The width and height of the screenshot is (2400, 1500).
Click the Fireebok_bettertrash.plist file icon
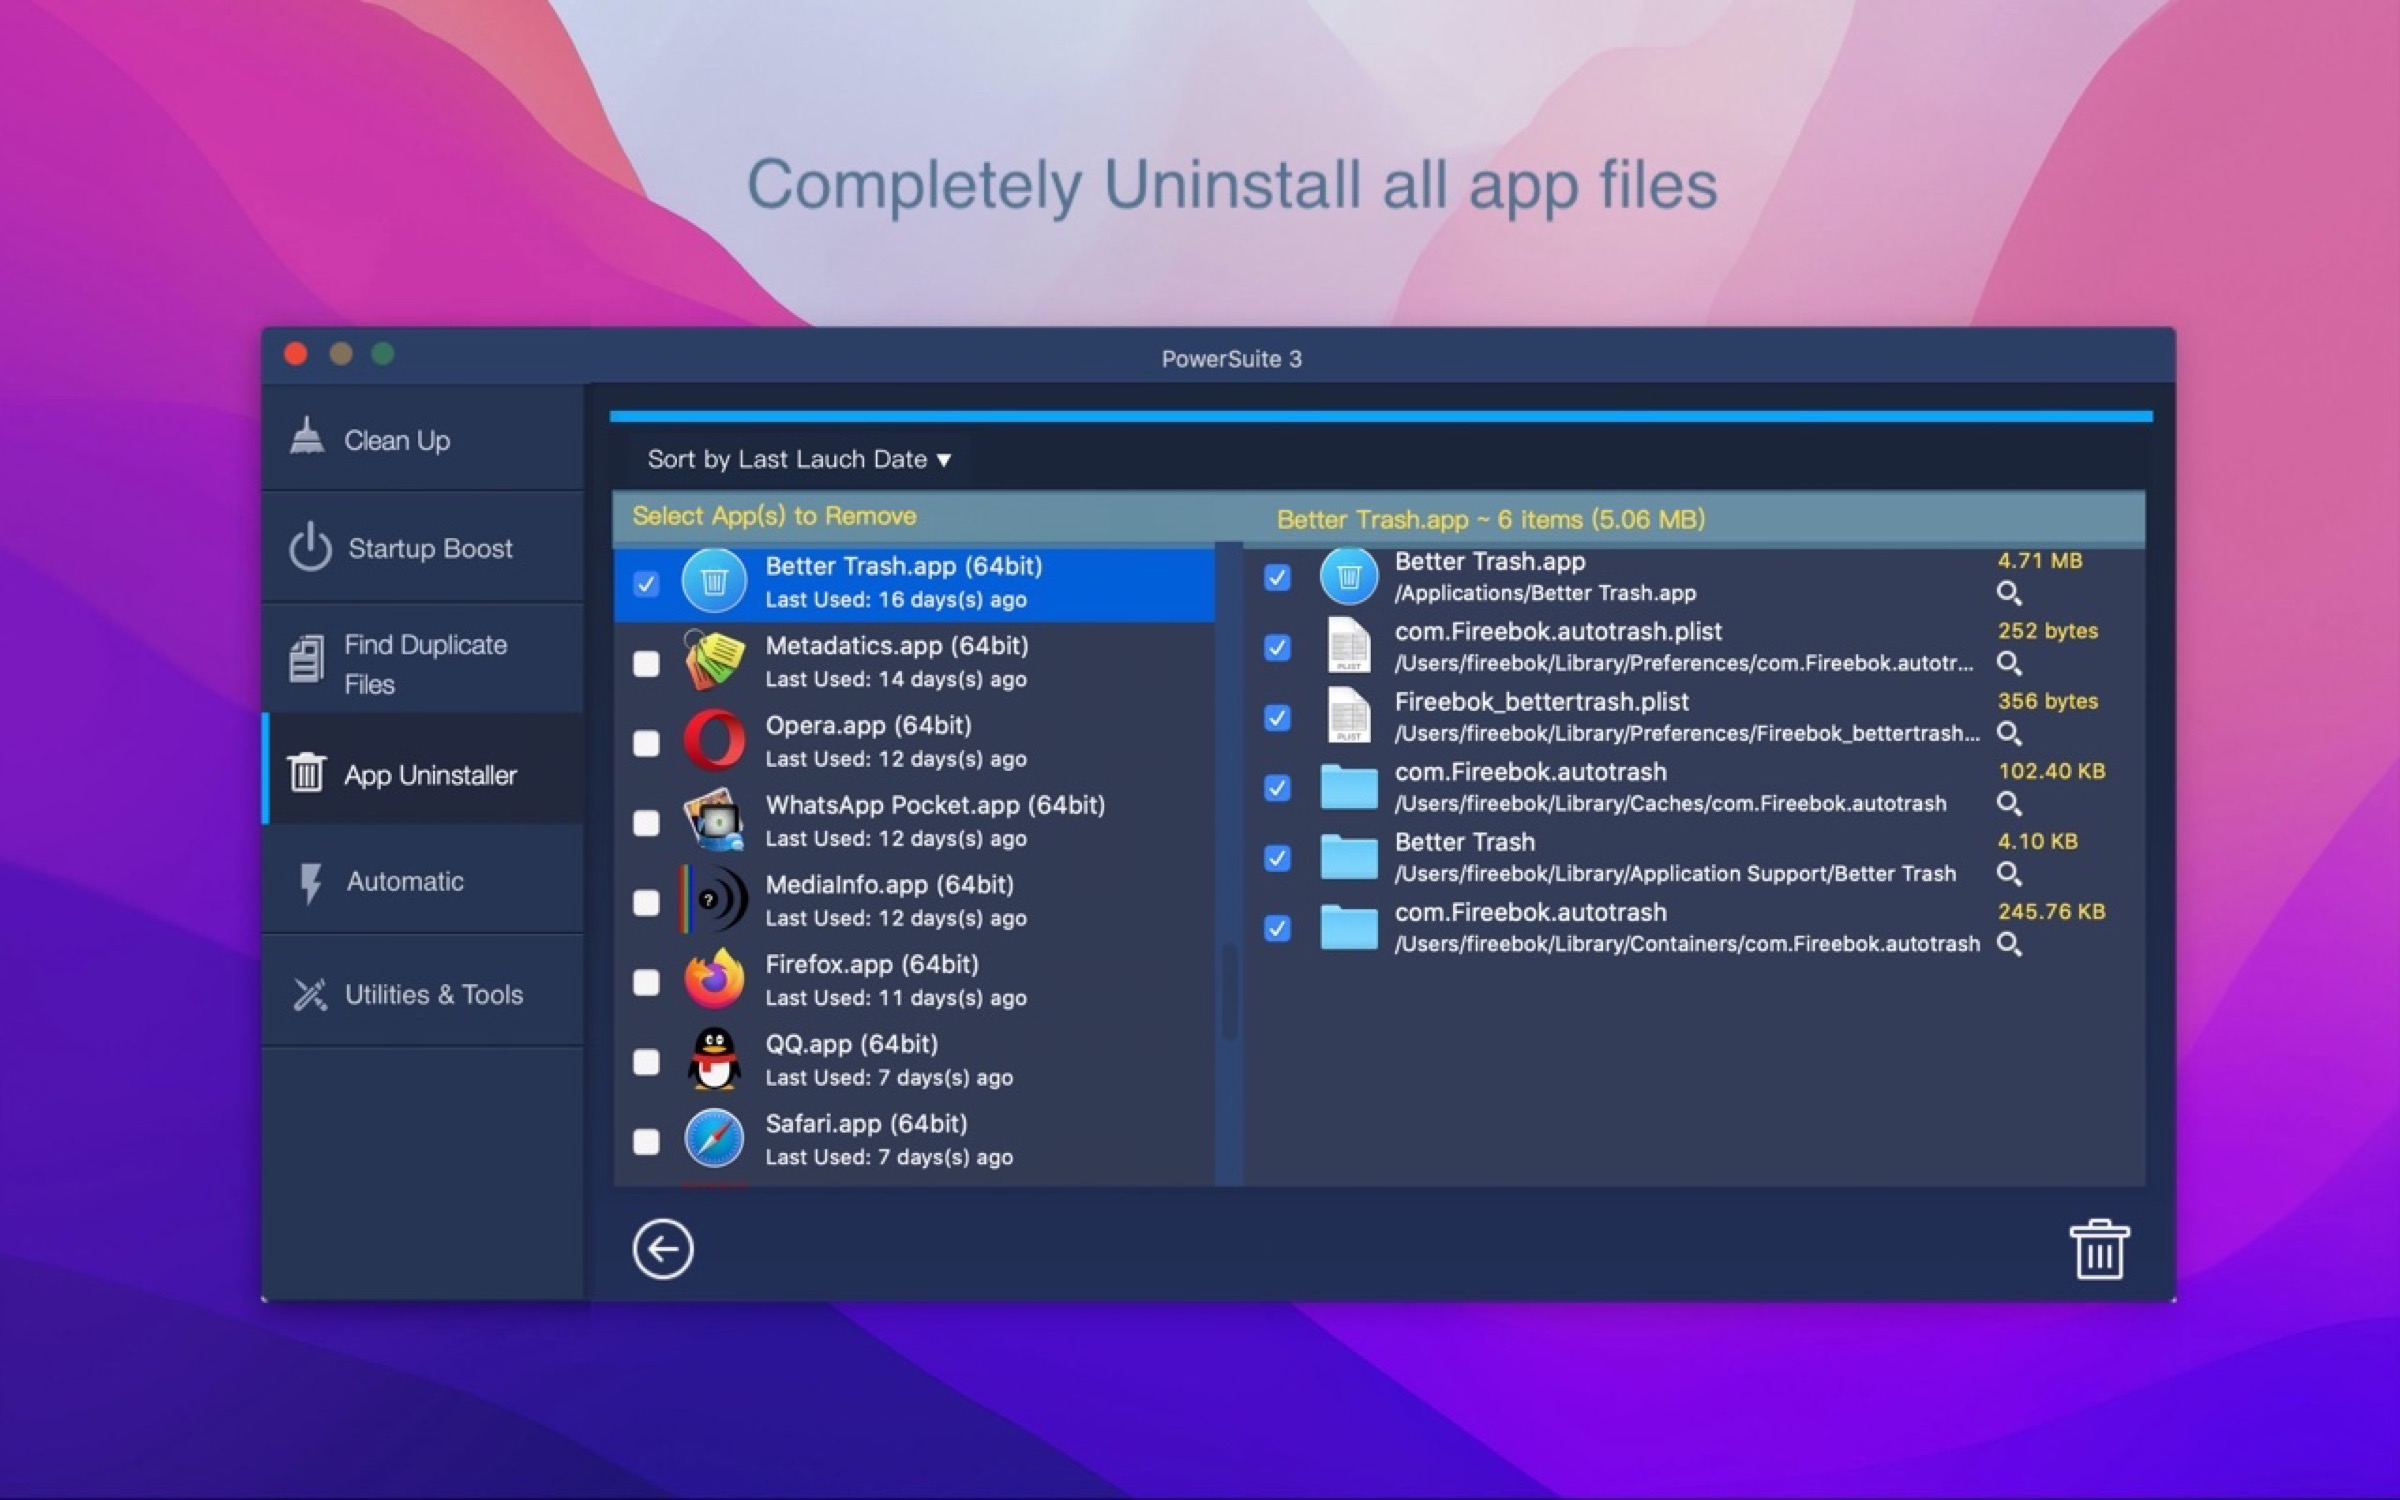pyautogui.click(x=1348, y=715)
